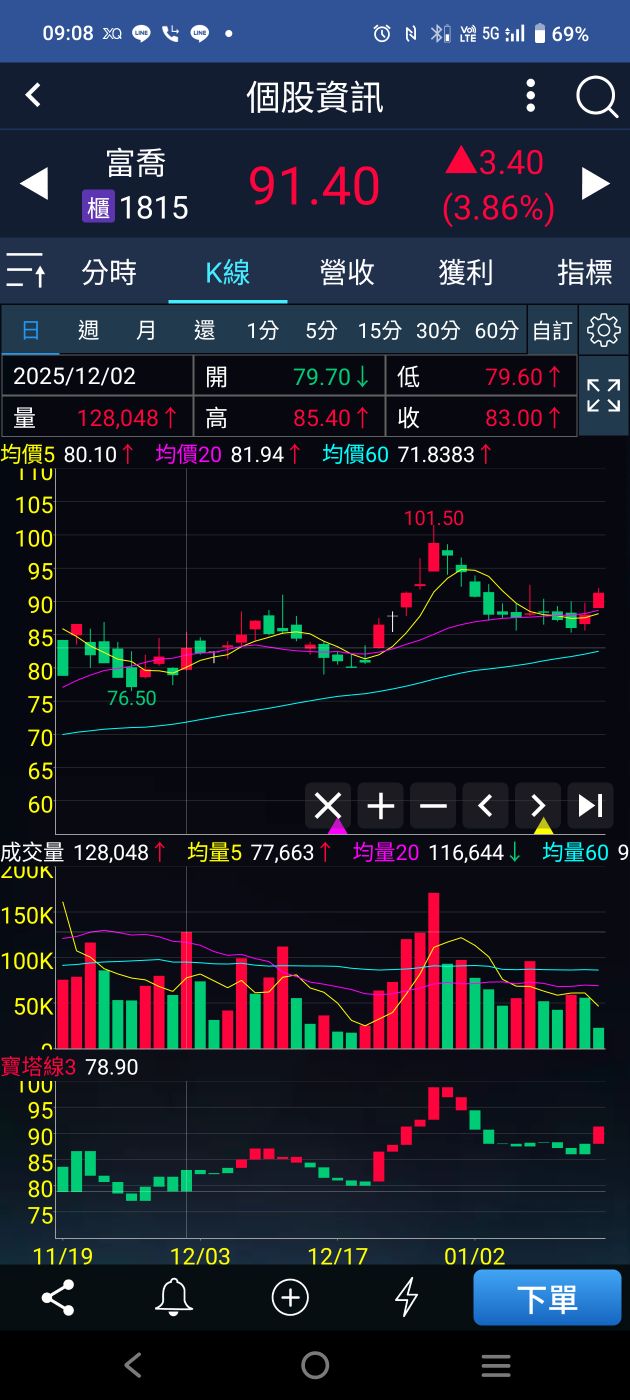Switch to previous stock with left triangle
The width and height of the screenshot is (630, 1400).
tap(34, 184)
